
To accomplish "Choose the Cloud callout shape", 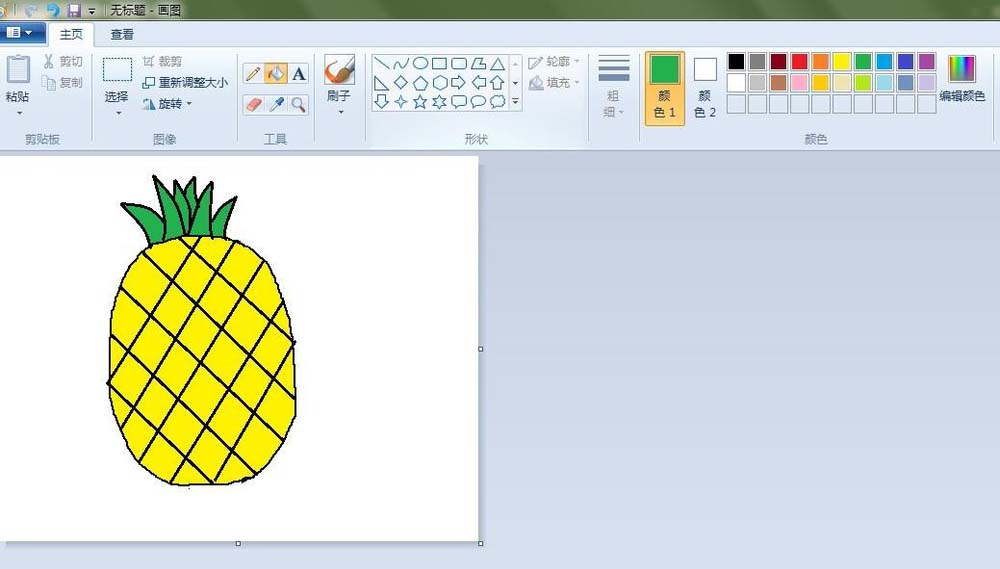I will (x=497, y=101).
